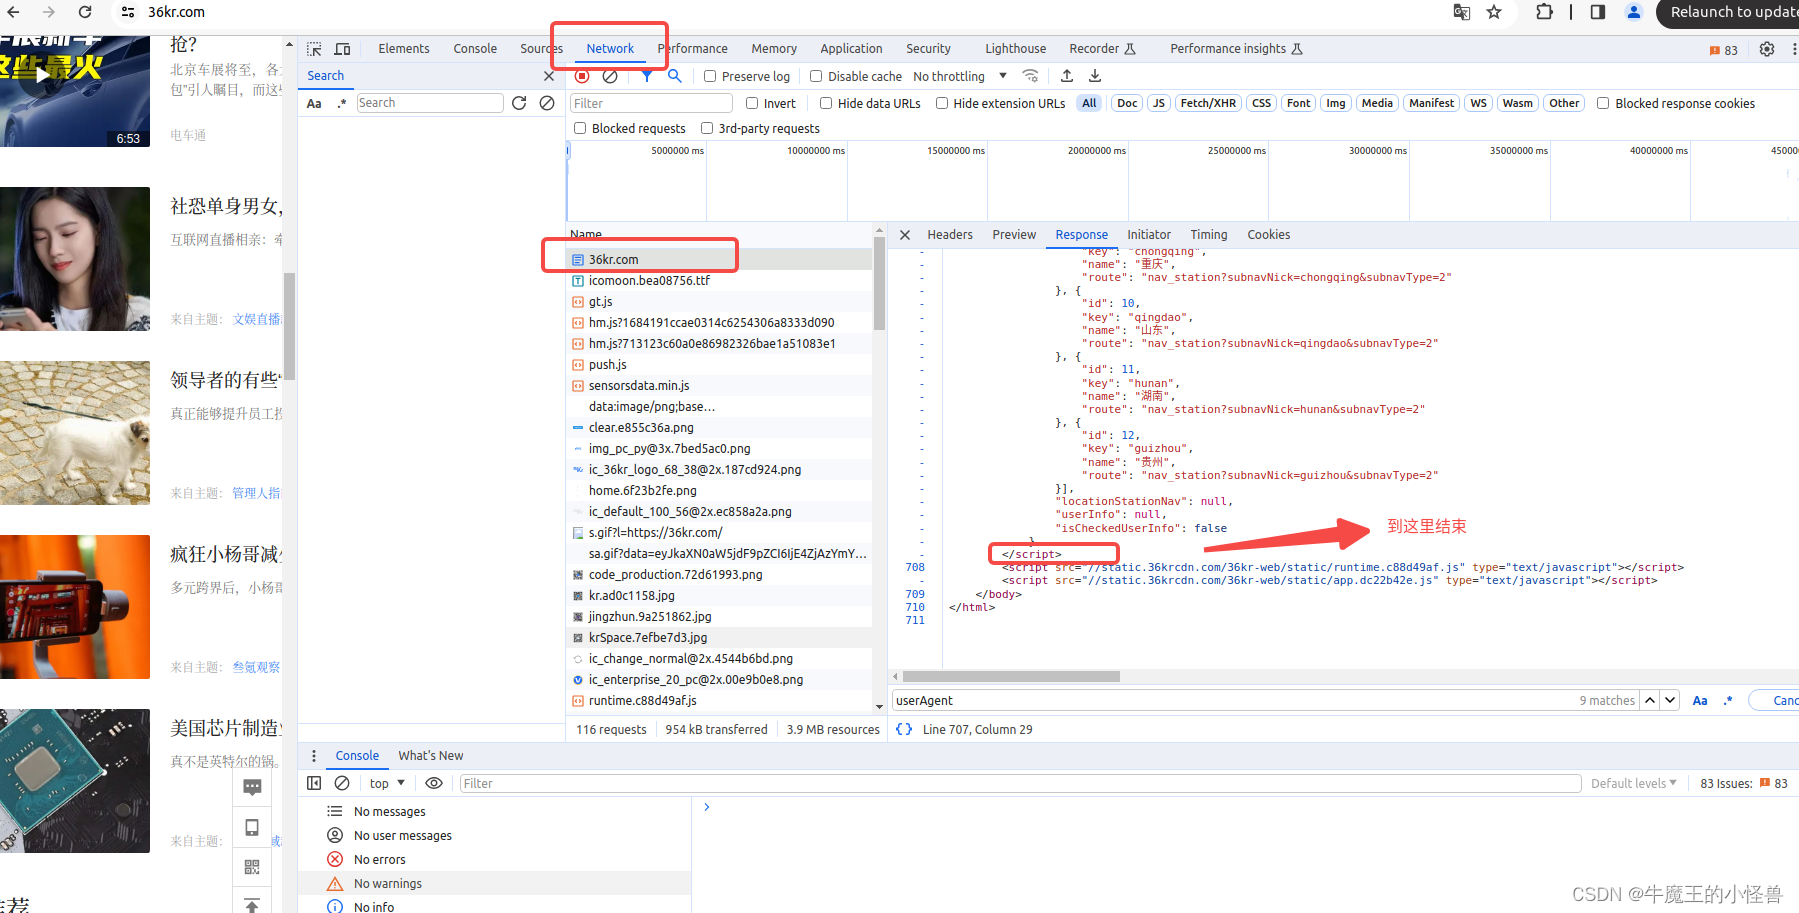Image resolution: width=1799 pixels, height=913 pixels.
Task: Open DevTools settings gear
Action: click(1767, 49)
